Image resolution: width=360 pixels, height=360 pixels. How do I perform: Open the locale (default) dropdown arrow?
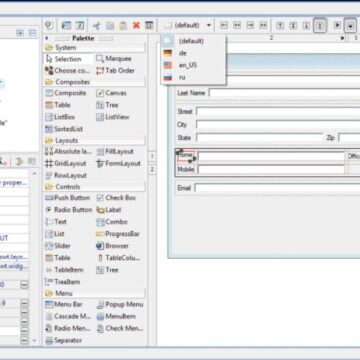[209, 25]
